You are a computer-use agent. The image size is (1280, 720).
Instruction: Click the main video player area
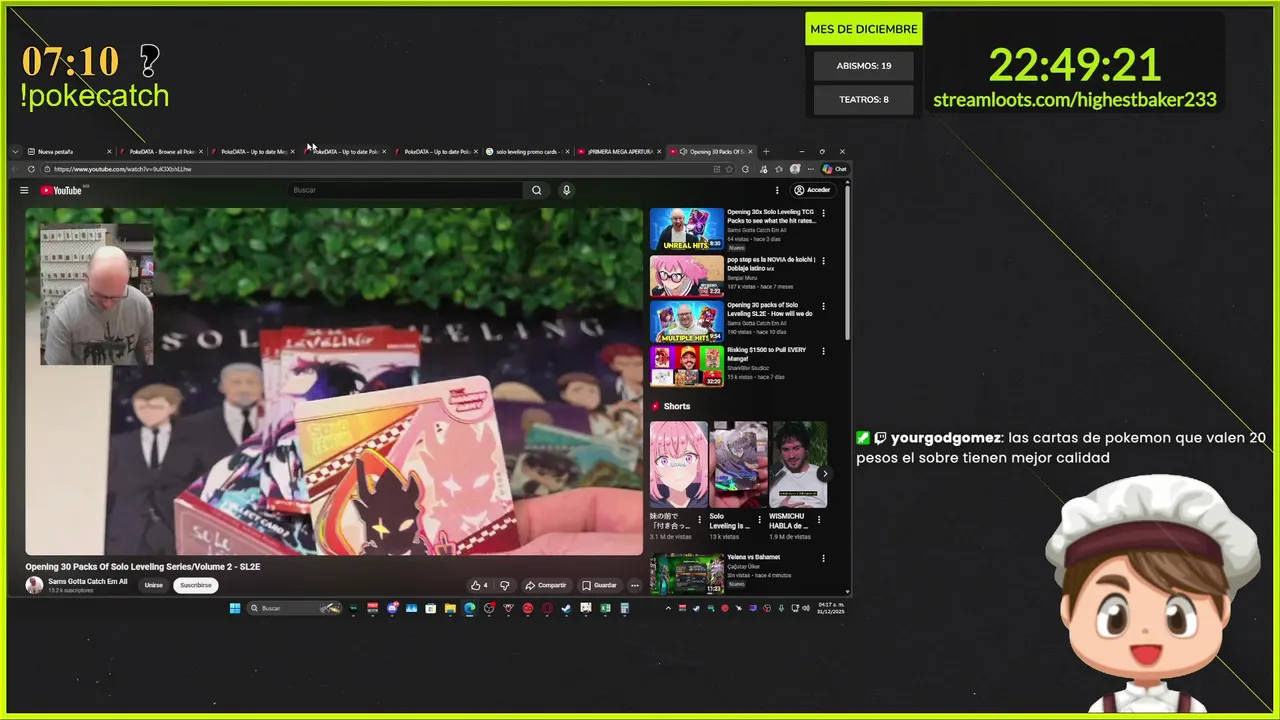coord(334,381)
